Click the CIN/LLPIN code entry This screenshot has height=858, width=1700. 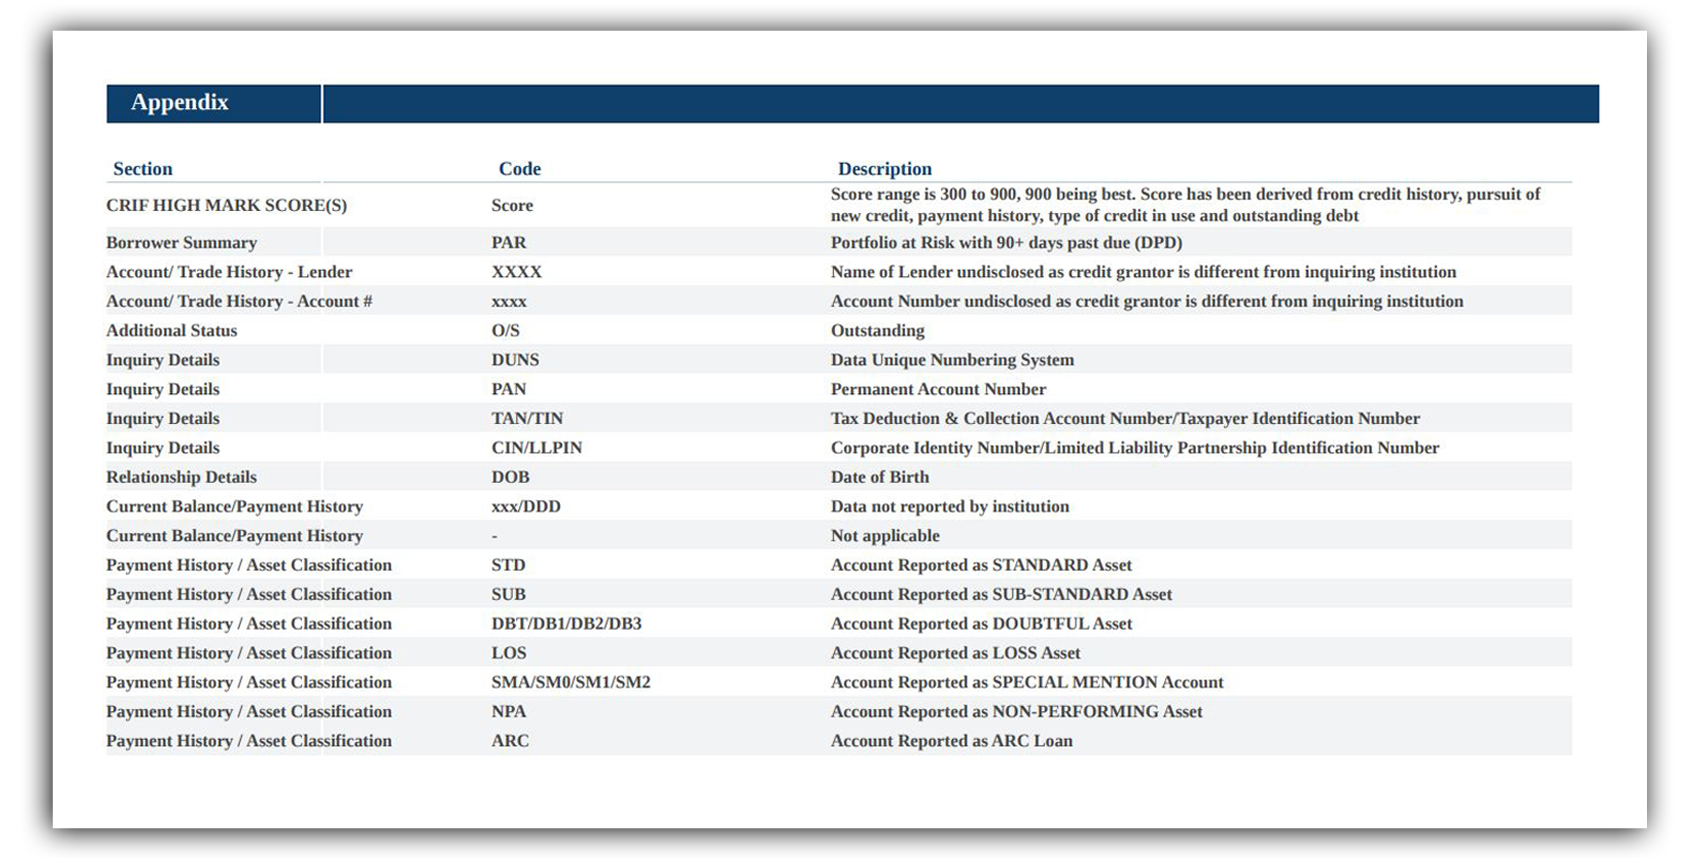tap(536, 448)
